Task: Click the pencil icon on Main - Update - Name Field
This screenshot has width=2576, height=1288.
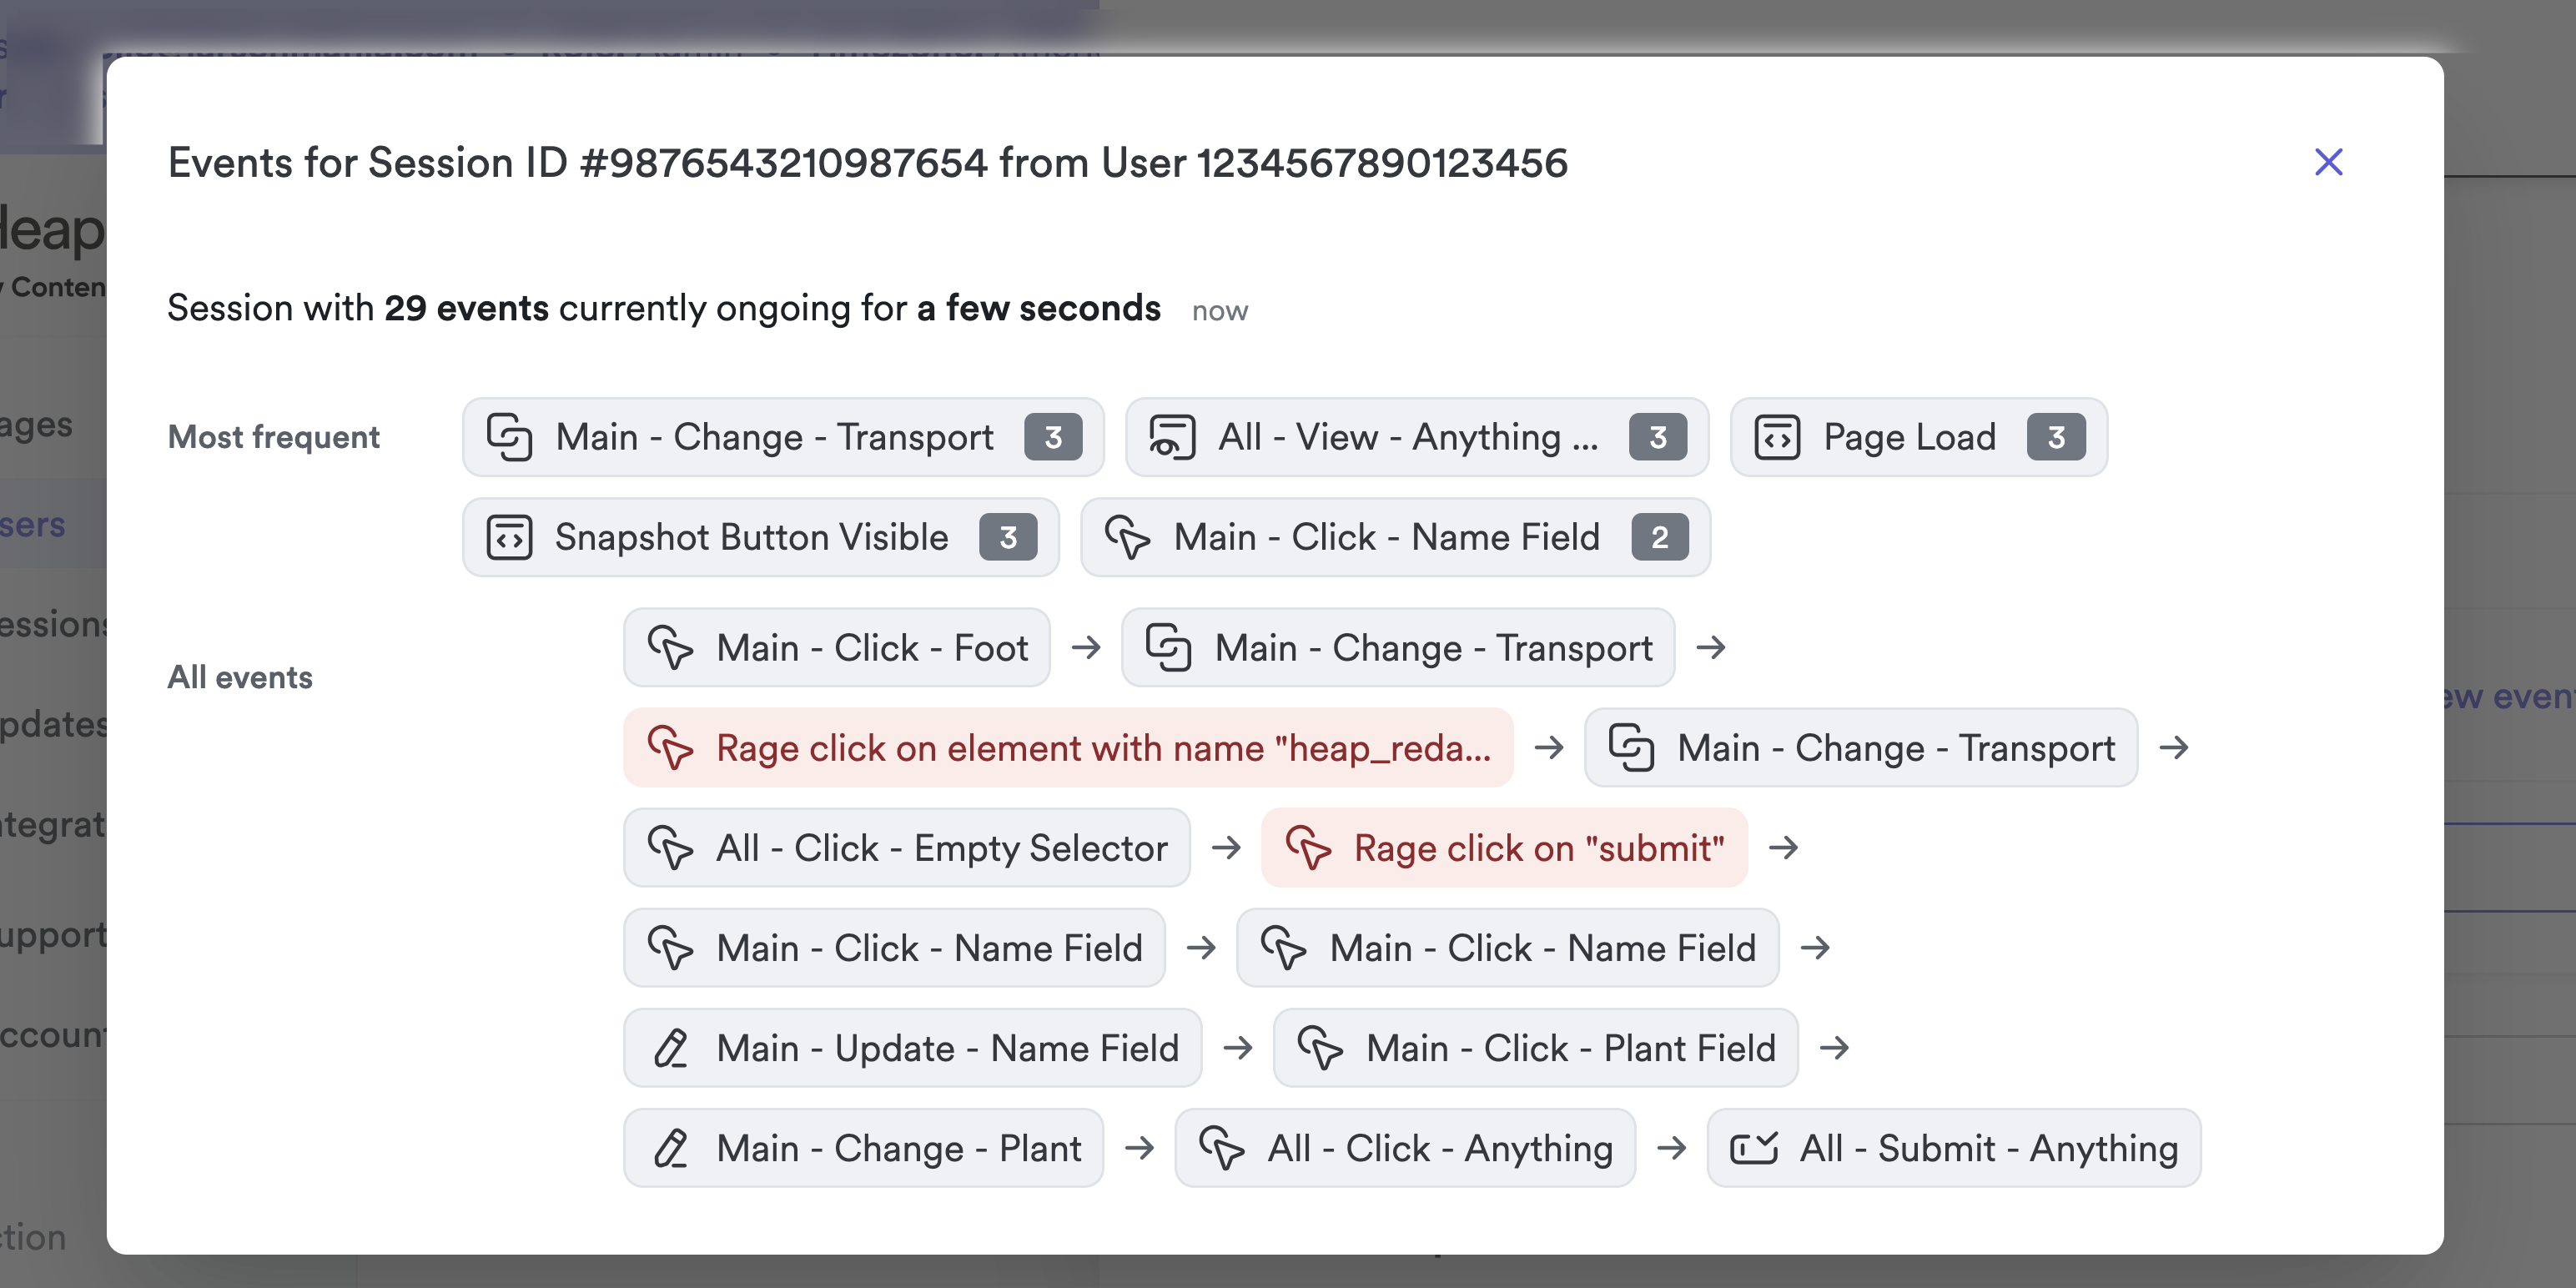Action: pos(670,1048)
